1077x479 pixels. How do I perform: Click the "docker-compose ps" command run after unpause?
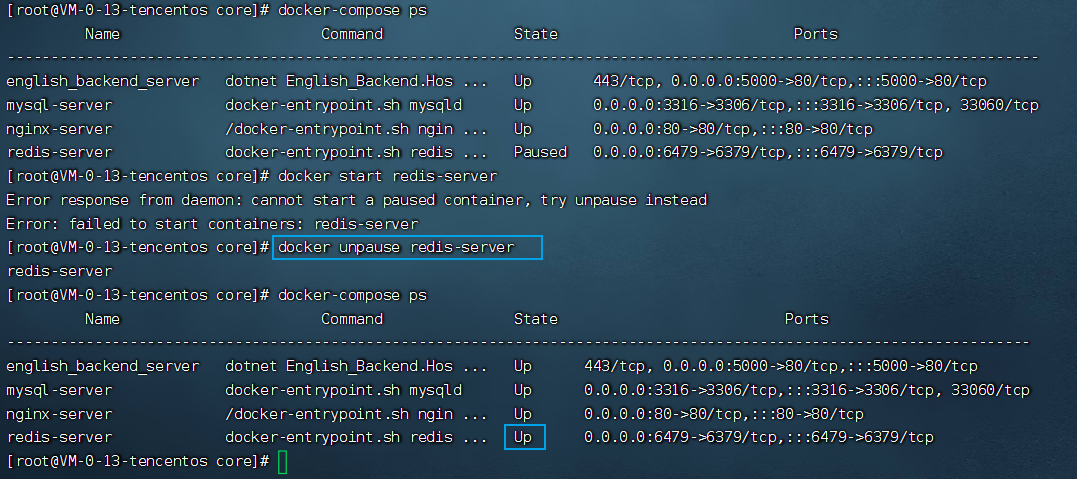tap(352, 295)
